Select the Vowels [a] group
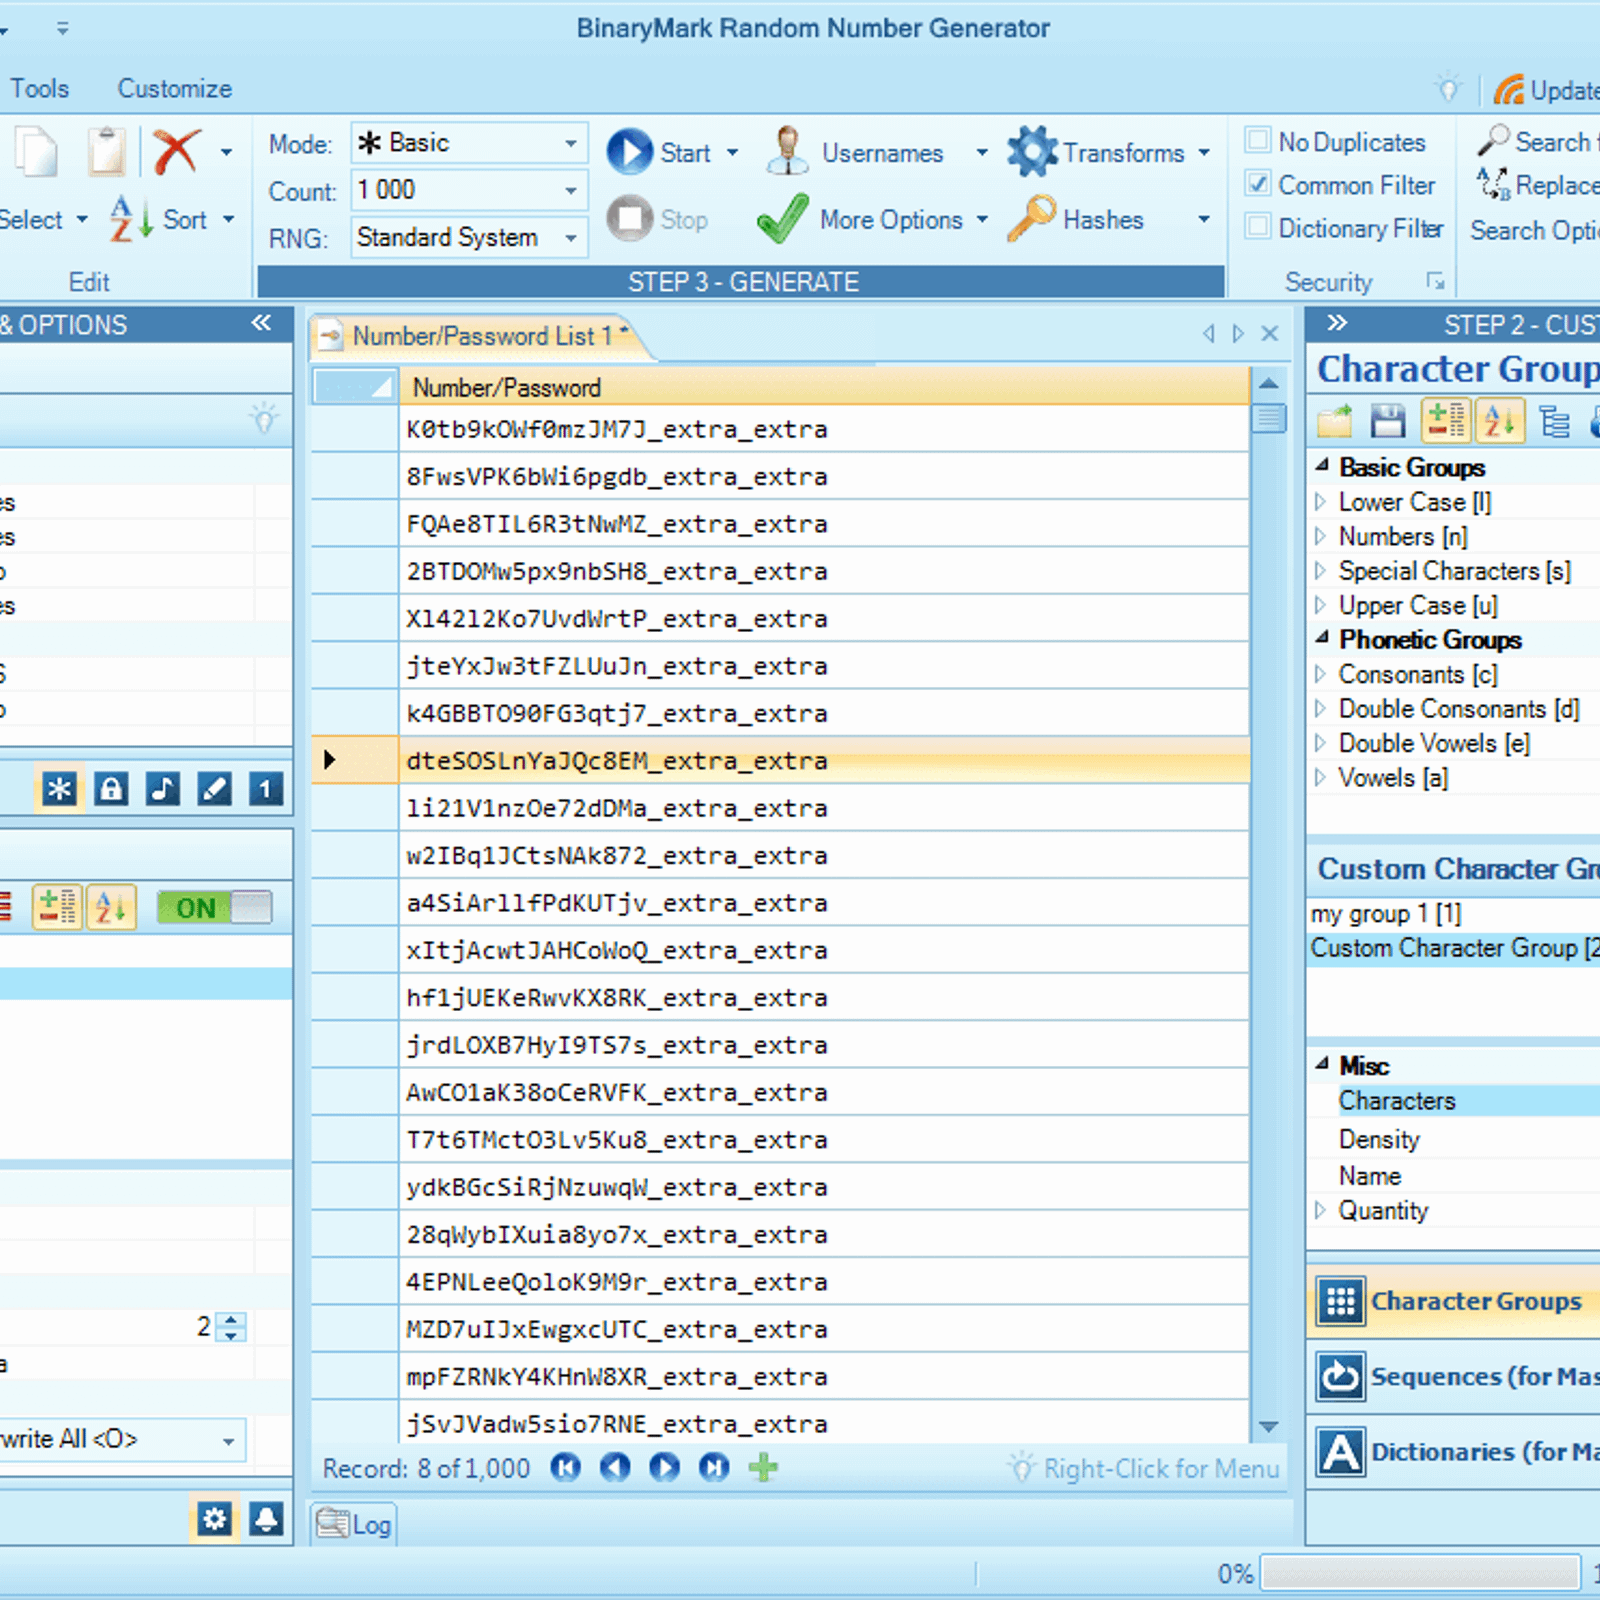 [1393, 778]
